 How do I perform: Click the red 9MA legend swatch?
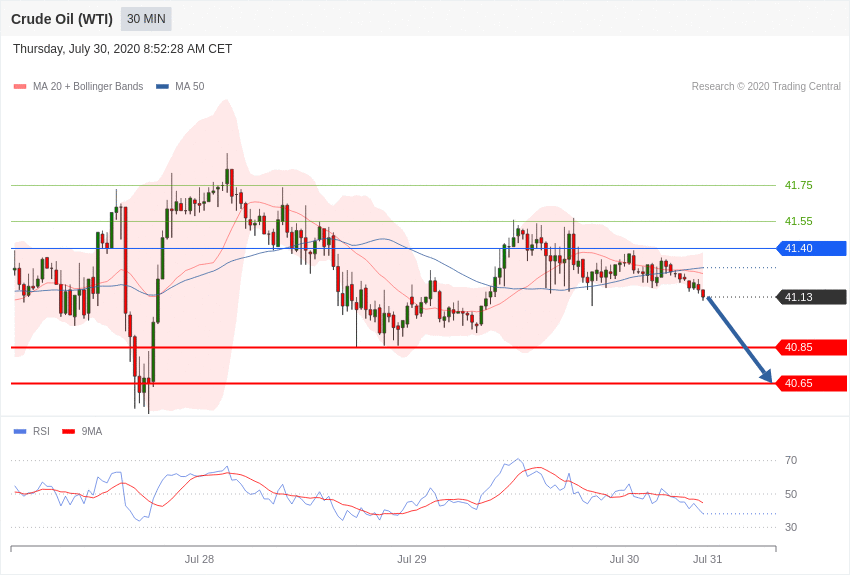tap(69, 431)
